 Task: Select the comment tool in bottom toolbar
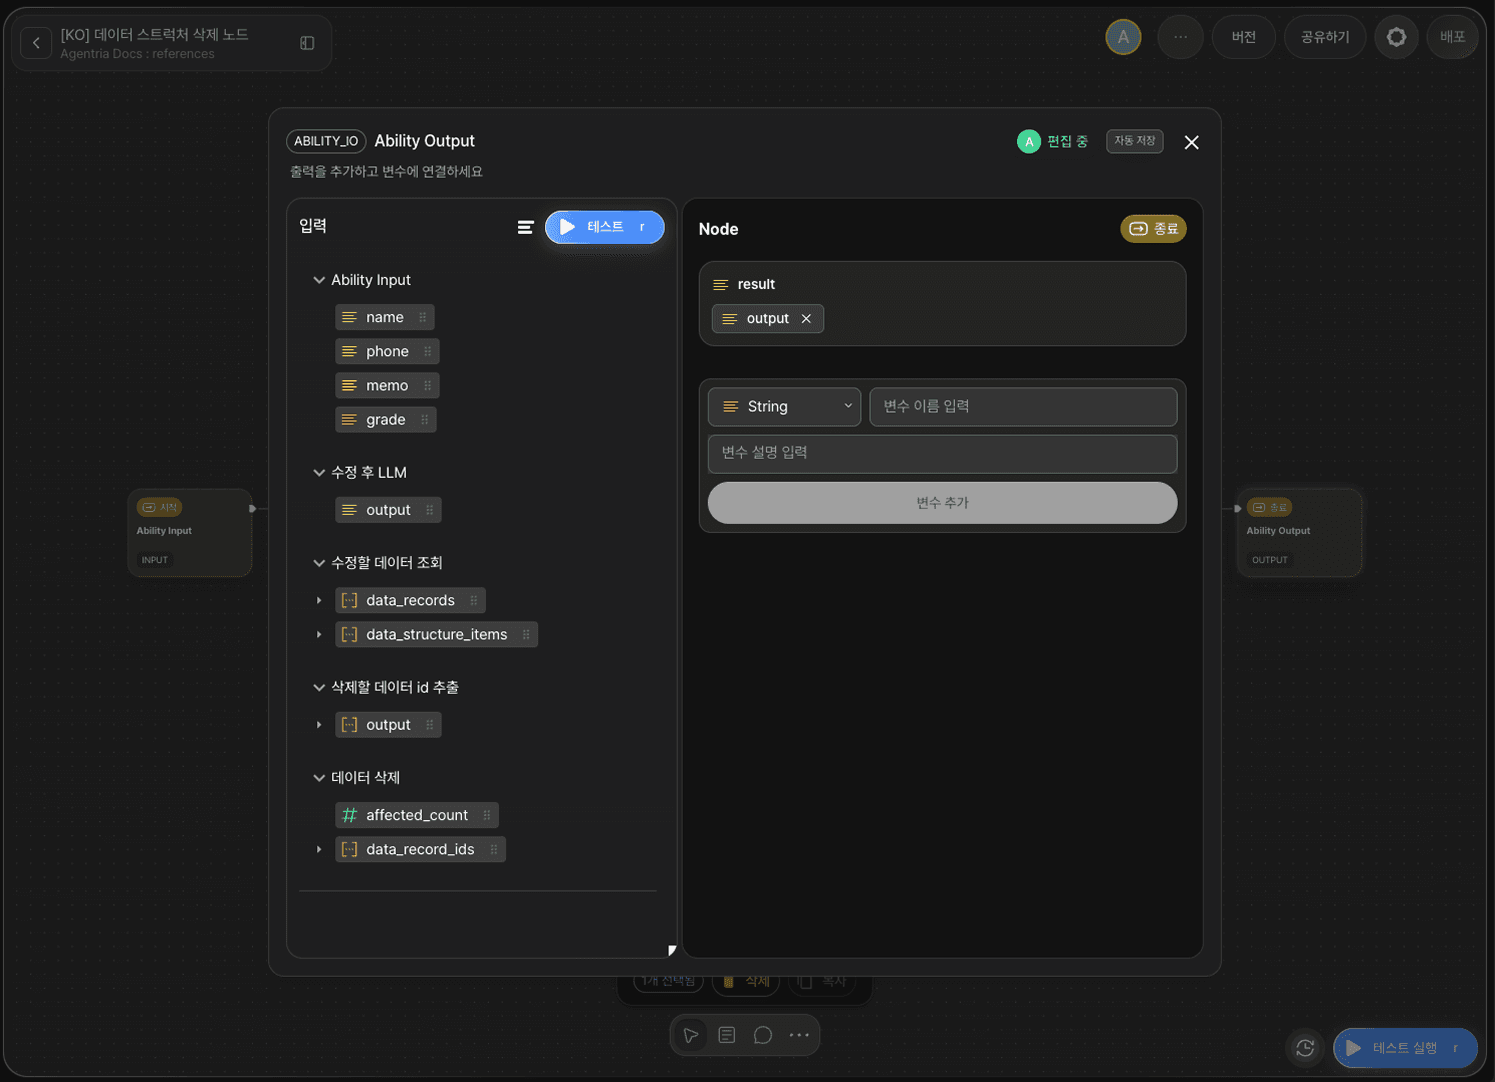pyautogui.click(x=763, y=1035)
